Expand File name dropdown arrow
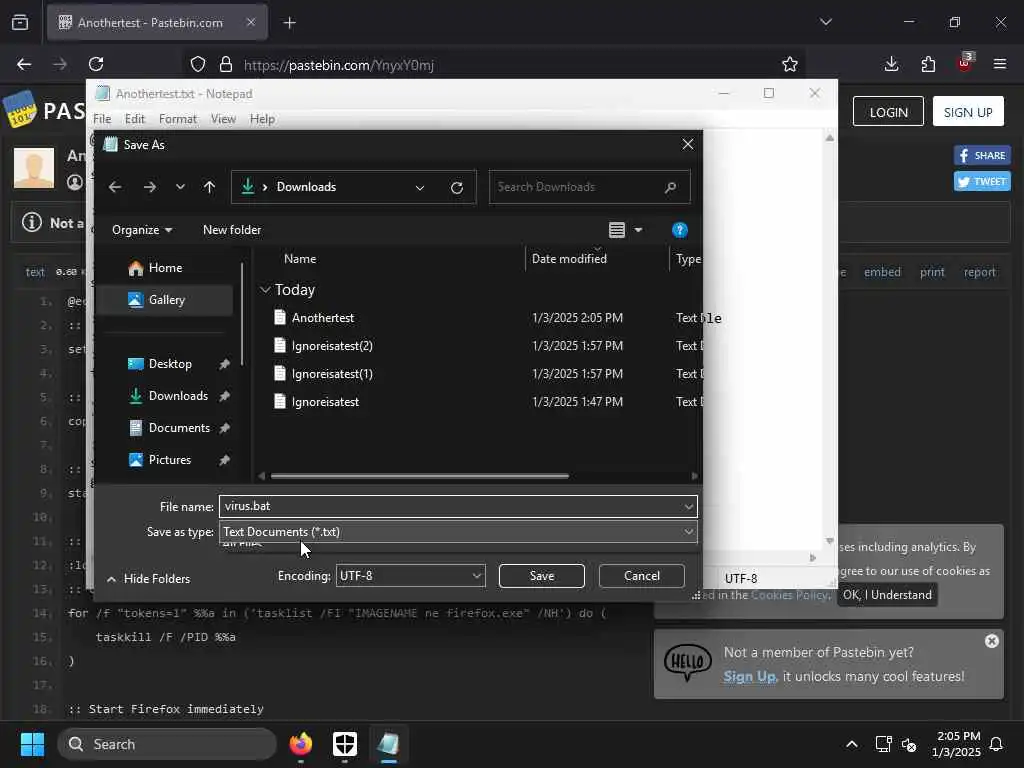The image size is (1024, 768). pos(688,506)
